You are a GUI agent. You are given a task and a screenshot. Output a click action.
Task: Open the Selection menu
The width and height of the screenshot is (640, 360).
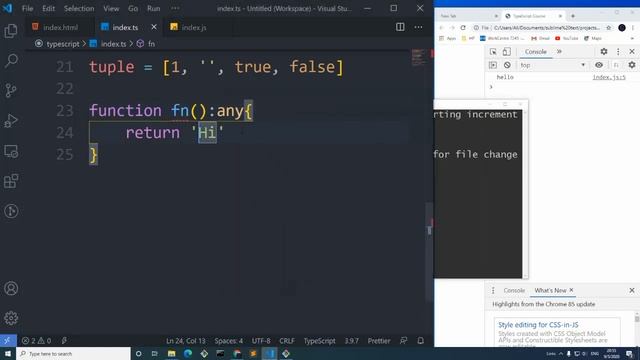[79, 8]
